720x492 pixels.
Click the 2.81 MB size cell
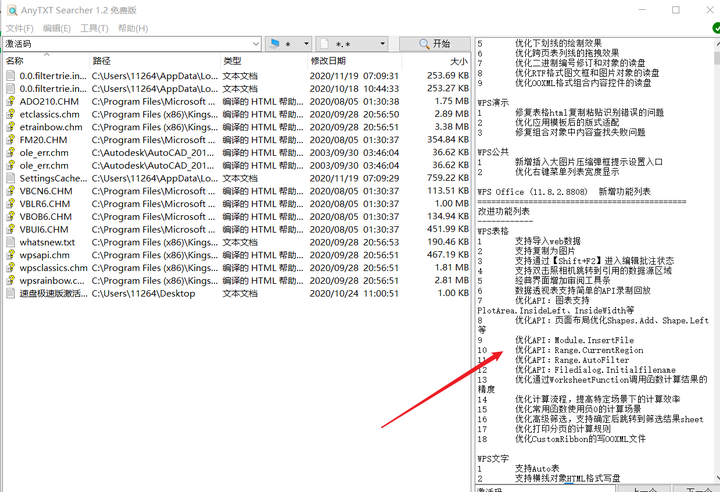[452, 280]
